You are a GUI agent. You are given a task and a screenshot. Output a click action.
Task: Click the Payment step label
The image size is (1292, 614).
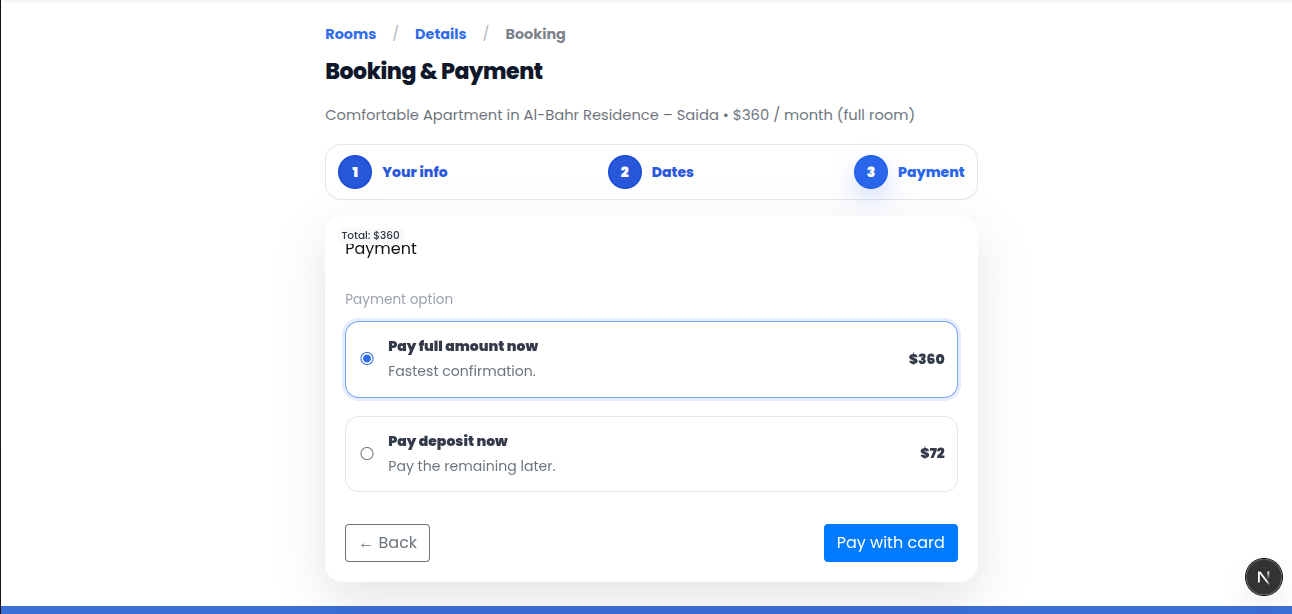click(931, 172)
